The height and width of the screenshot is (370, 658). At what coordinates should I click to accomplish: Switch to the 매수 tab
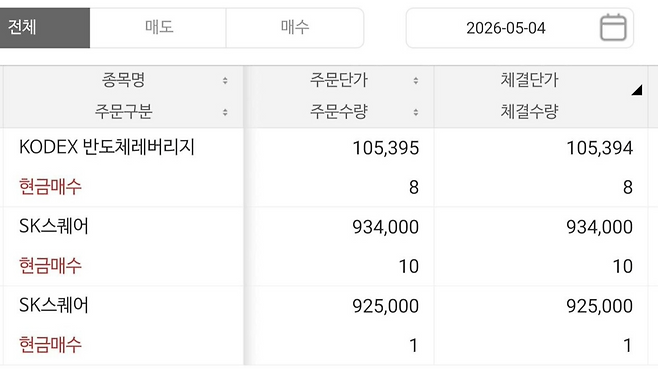(x=295, y=28)
